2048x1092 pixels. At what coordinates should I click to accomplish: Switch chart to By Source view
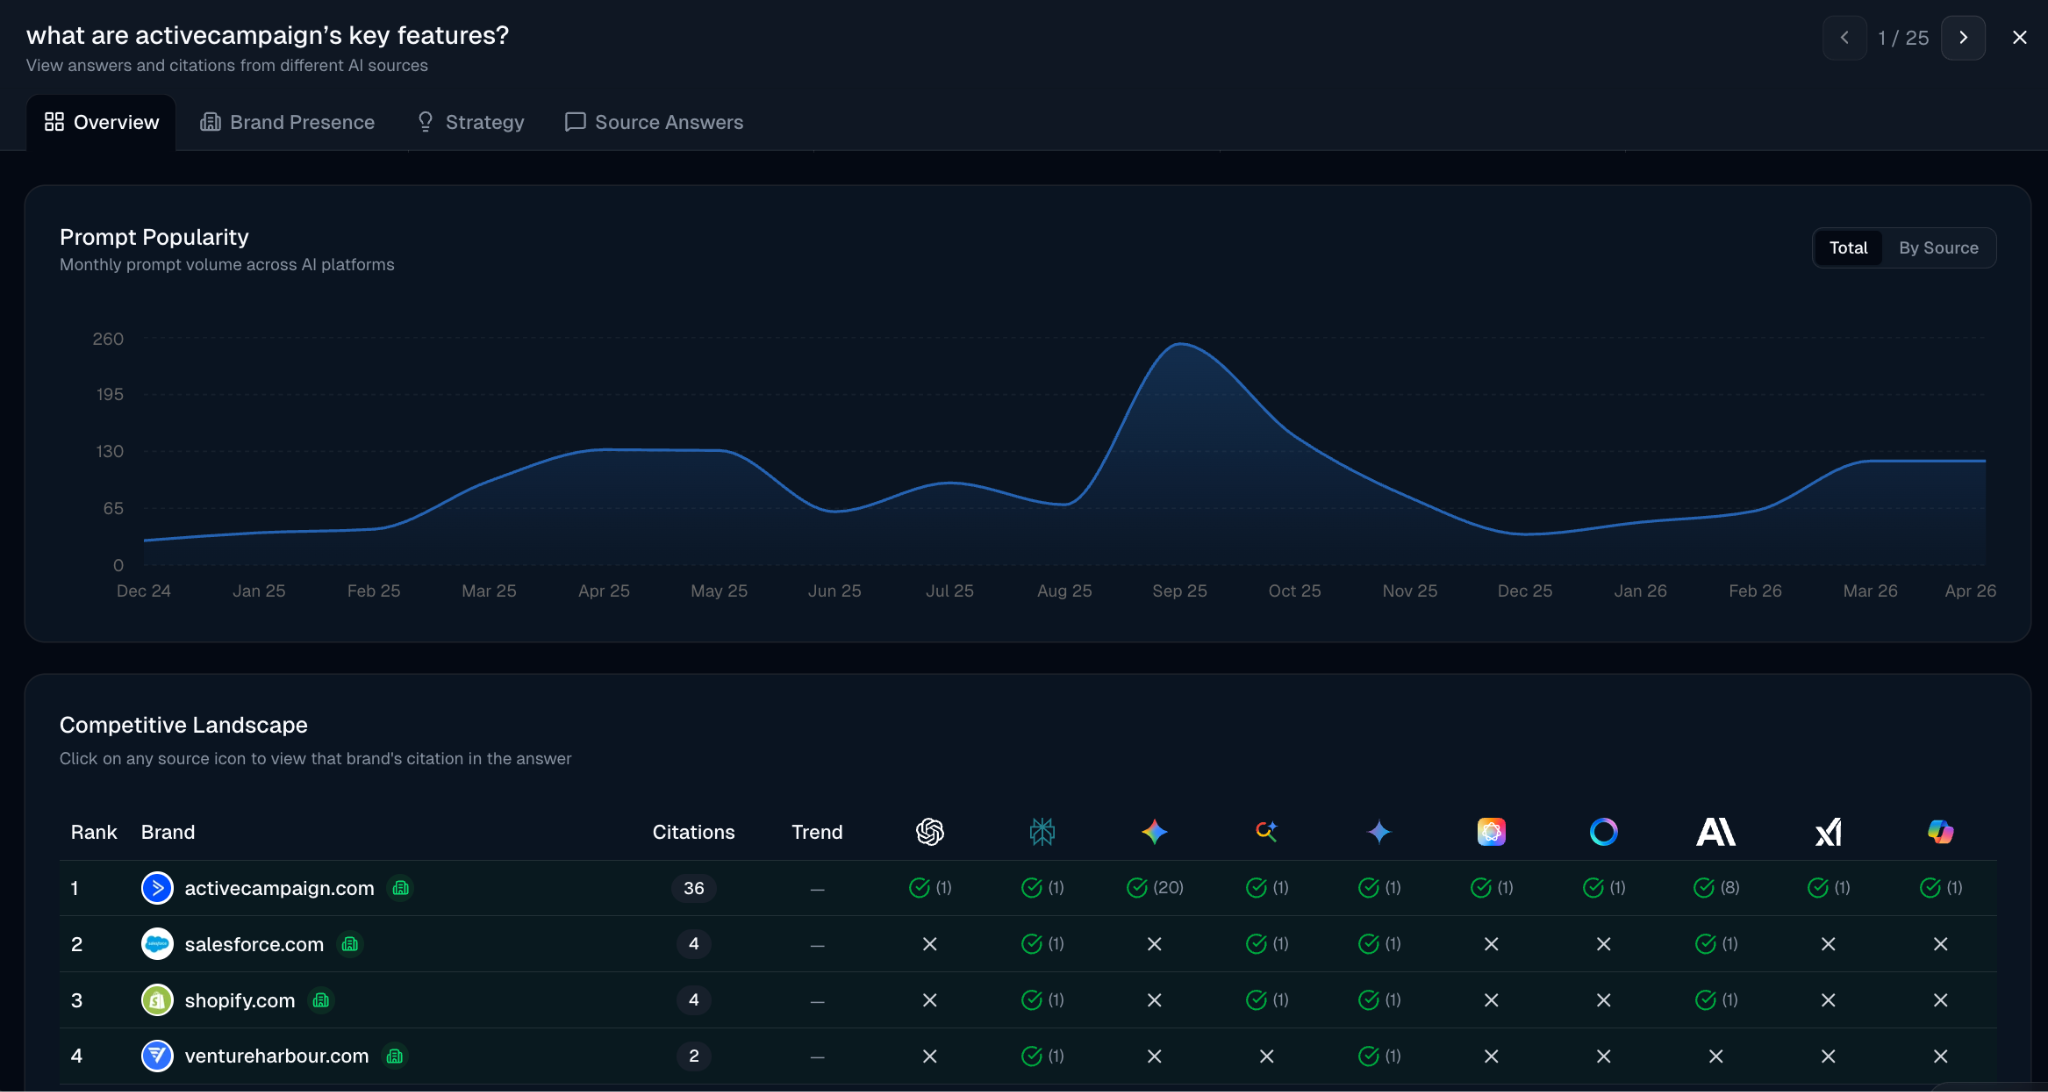click(x=1938, y=248)
